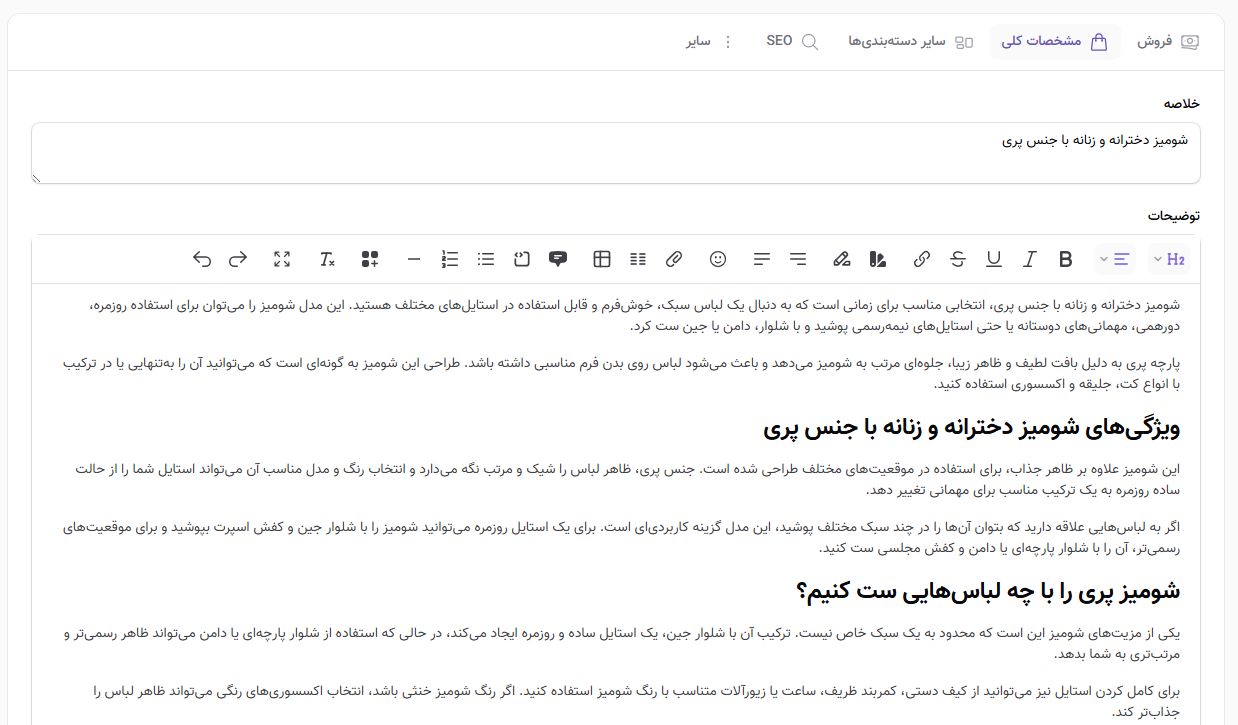Insert a hyperlink with chain icon
The width and height of the screenshot is (1238, 725).
click(922, 259)
